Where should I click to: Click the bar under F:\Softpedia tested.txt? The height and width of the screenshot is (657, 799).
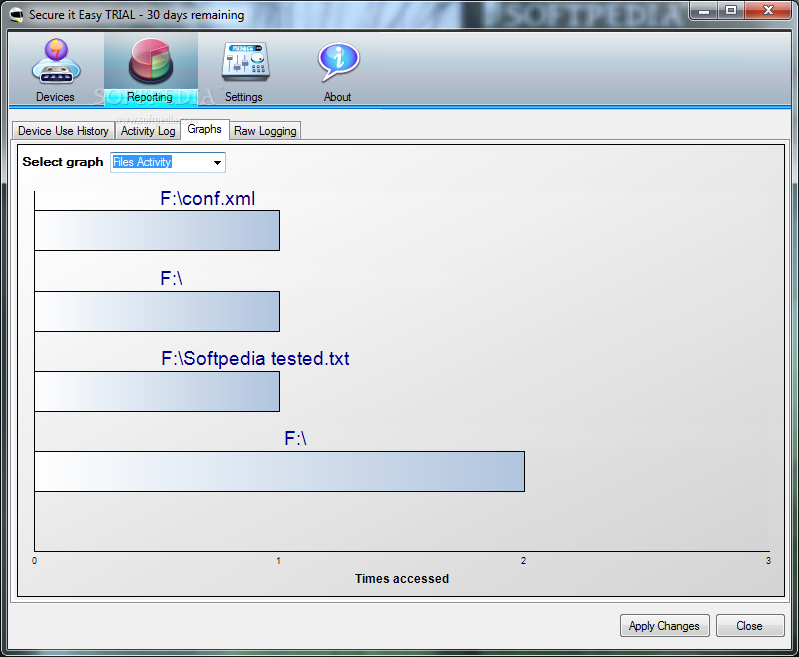[x=157, y=391]
